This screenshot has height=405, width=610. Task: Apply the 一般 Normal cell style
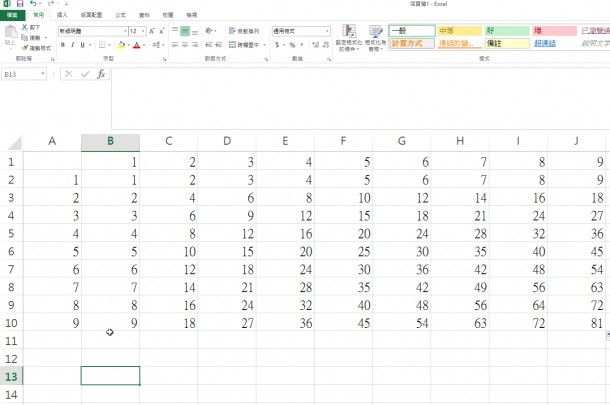pyautogui.click(x=412, y=31)
